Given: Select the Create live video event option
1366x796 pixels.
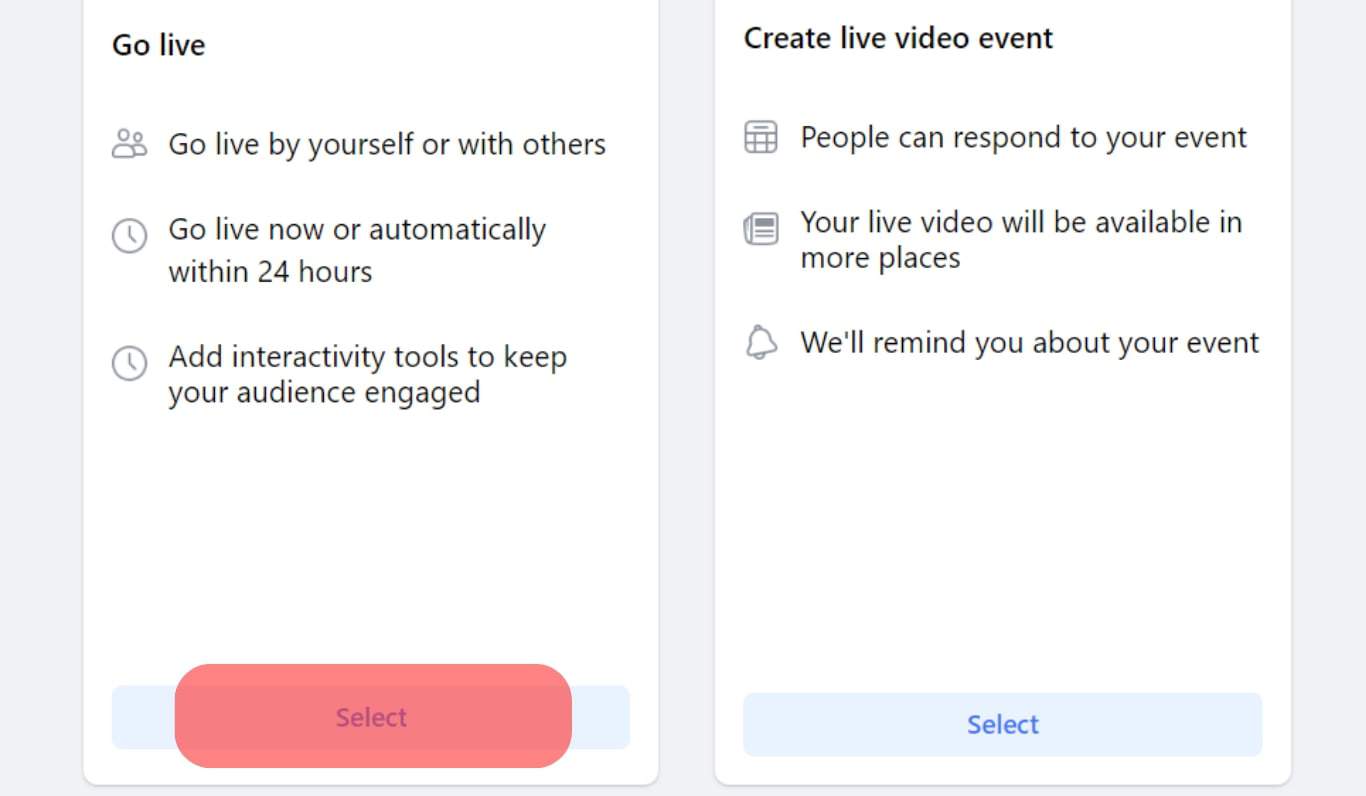Looking at the screenshot, I should click(1002, 724).
